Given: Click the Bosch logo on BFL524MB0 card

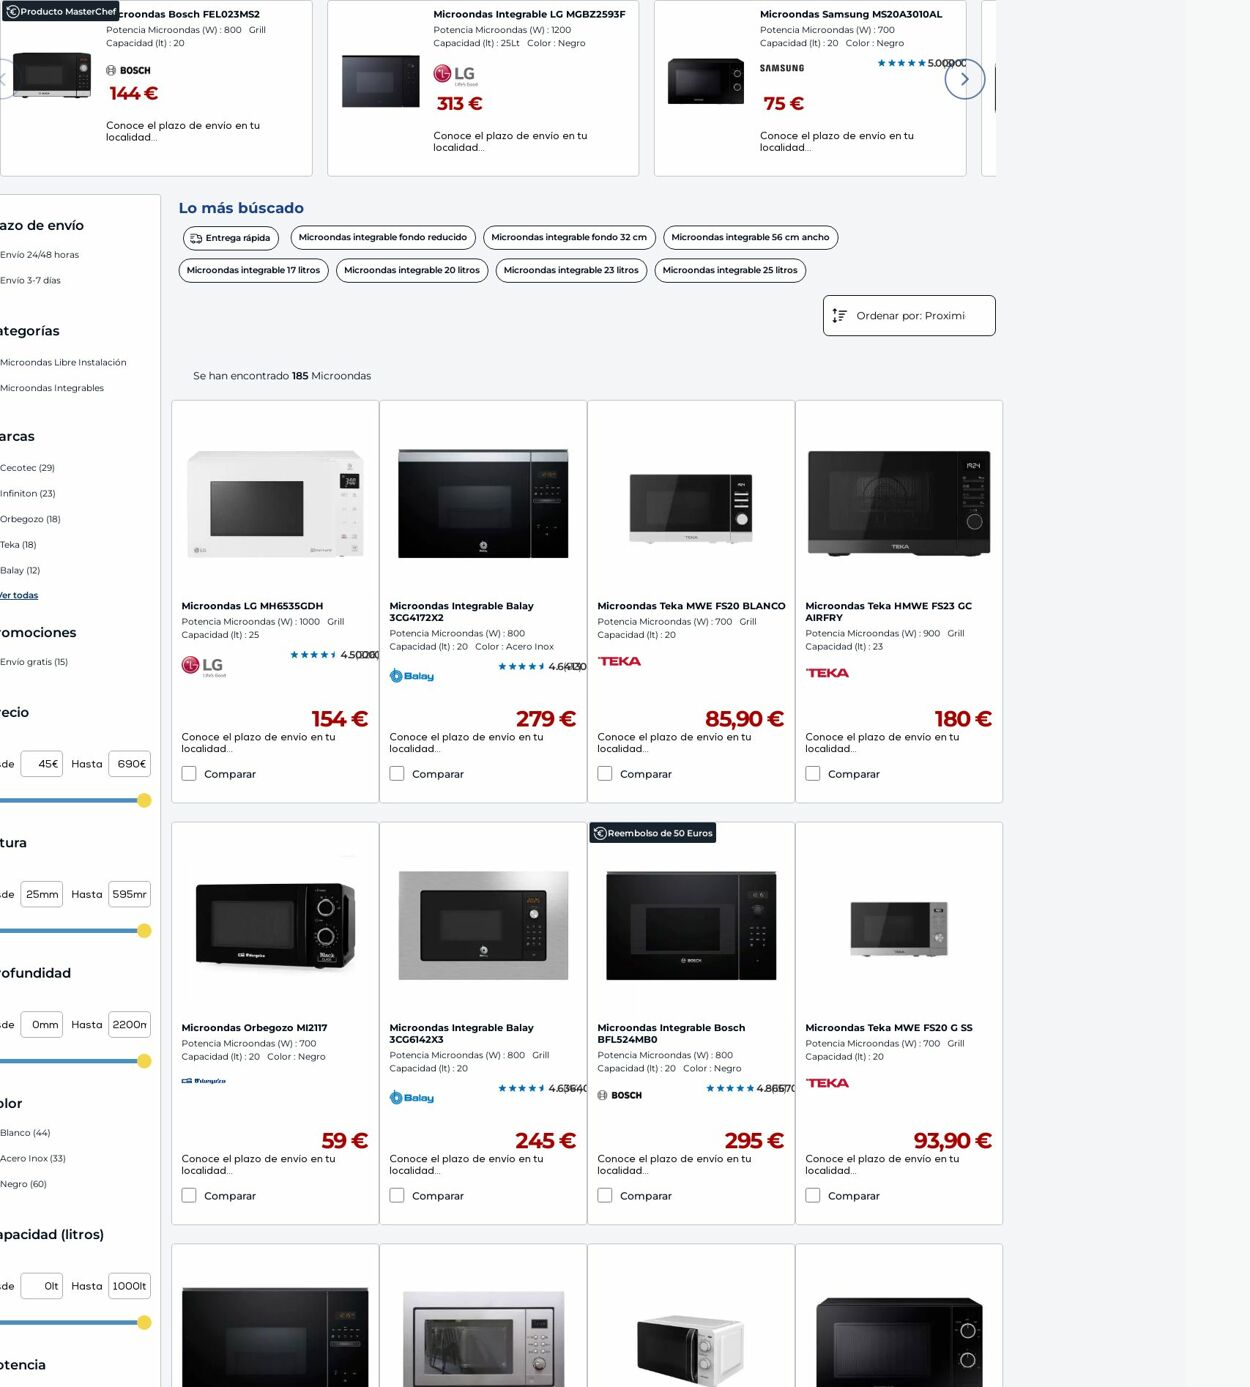Looking at the screenshot, I should click(x=620, y=1095).
